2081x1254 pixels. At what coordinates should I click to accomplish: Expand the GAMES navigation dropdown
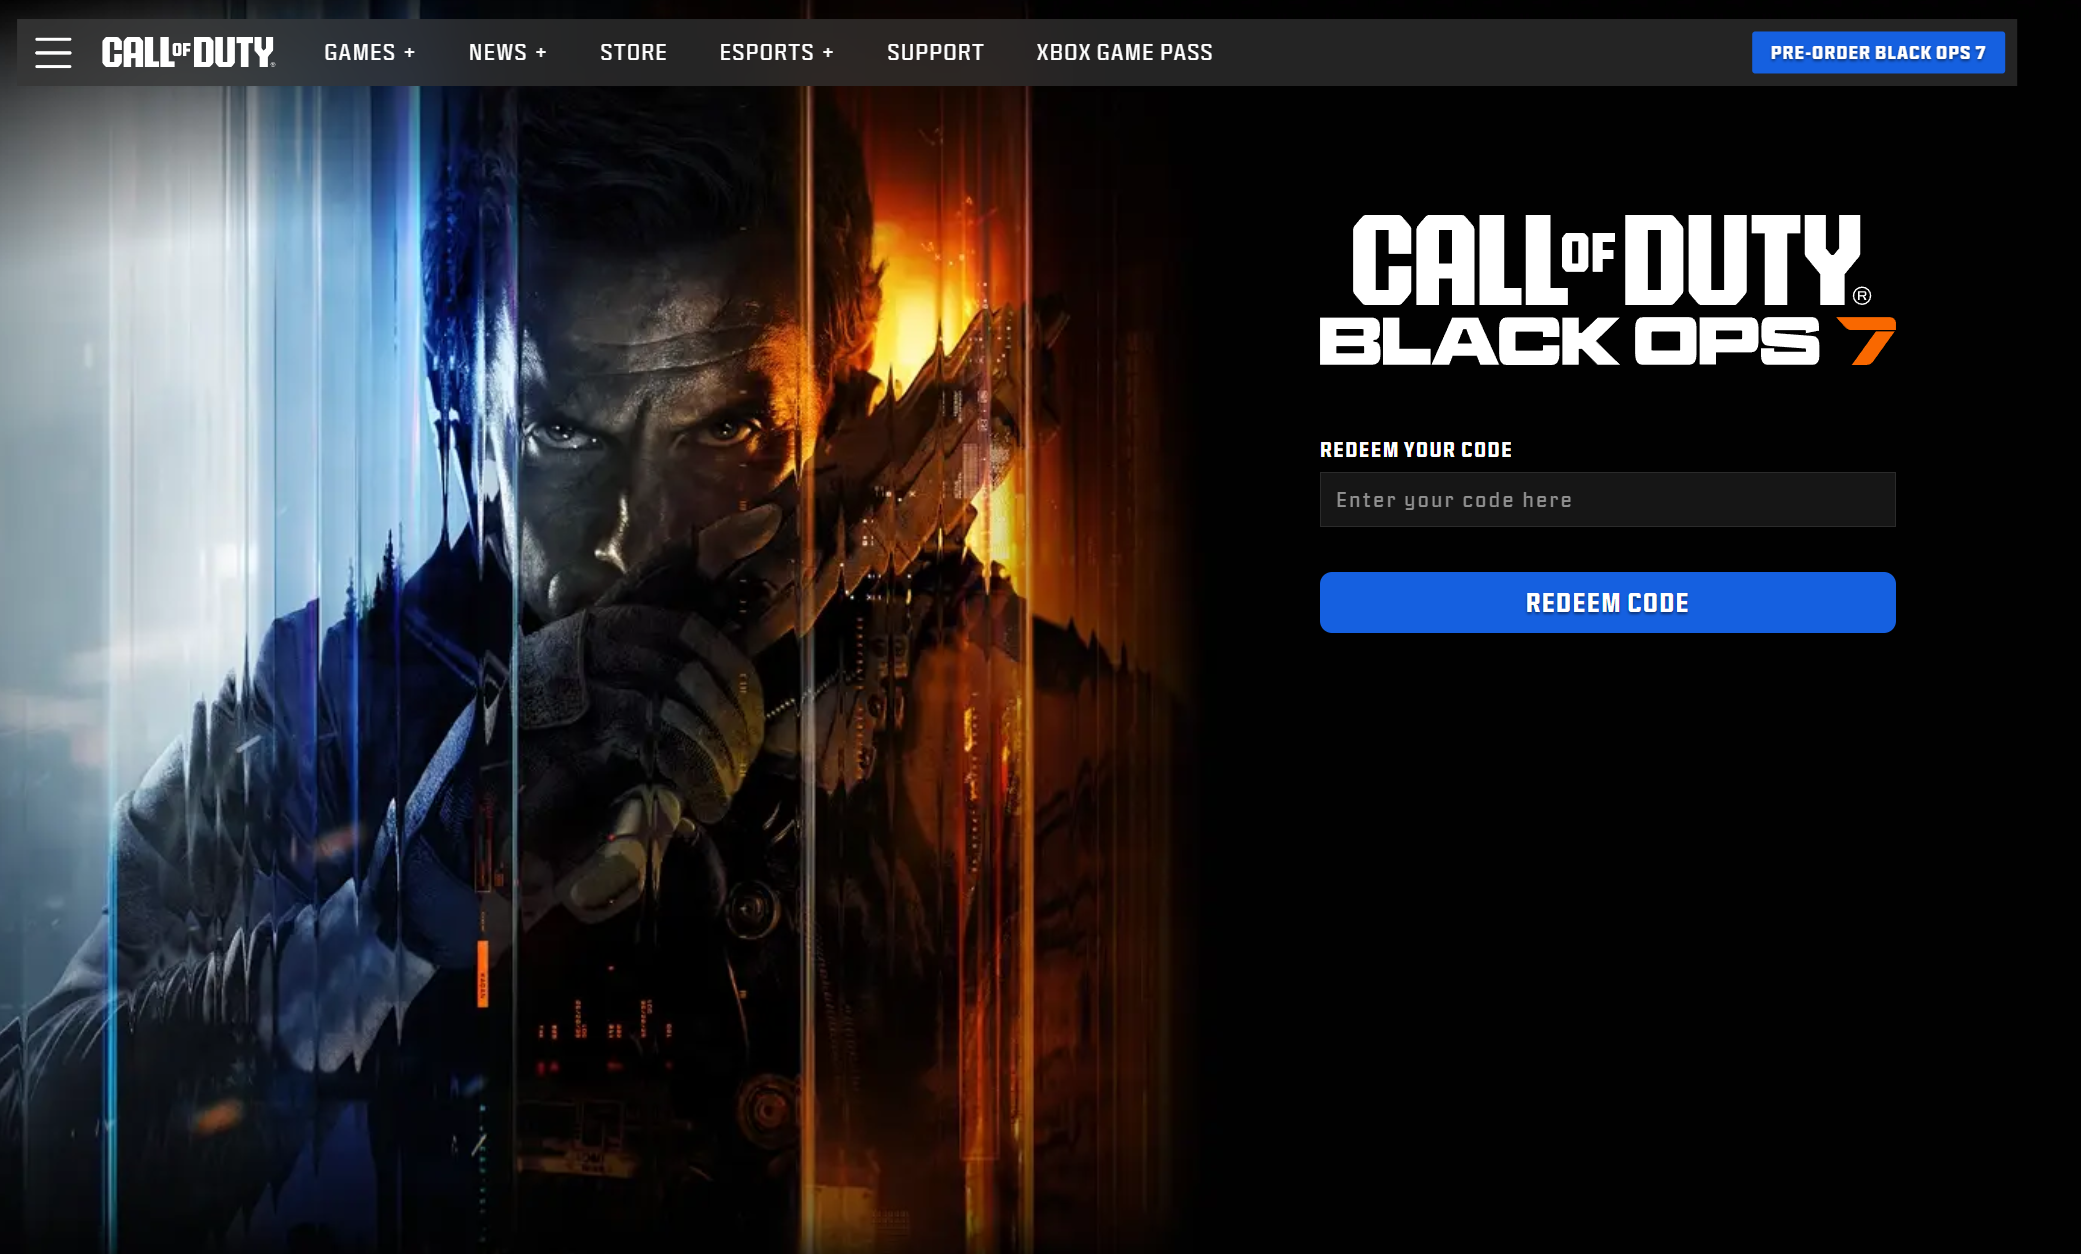pos(360,52)
